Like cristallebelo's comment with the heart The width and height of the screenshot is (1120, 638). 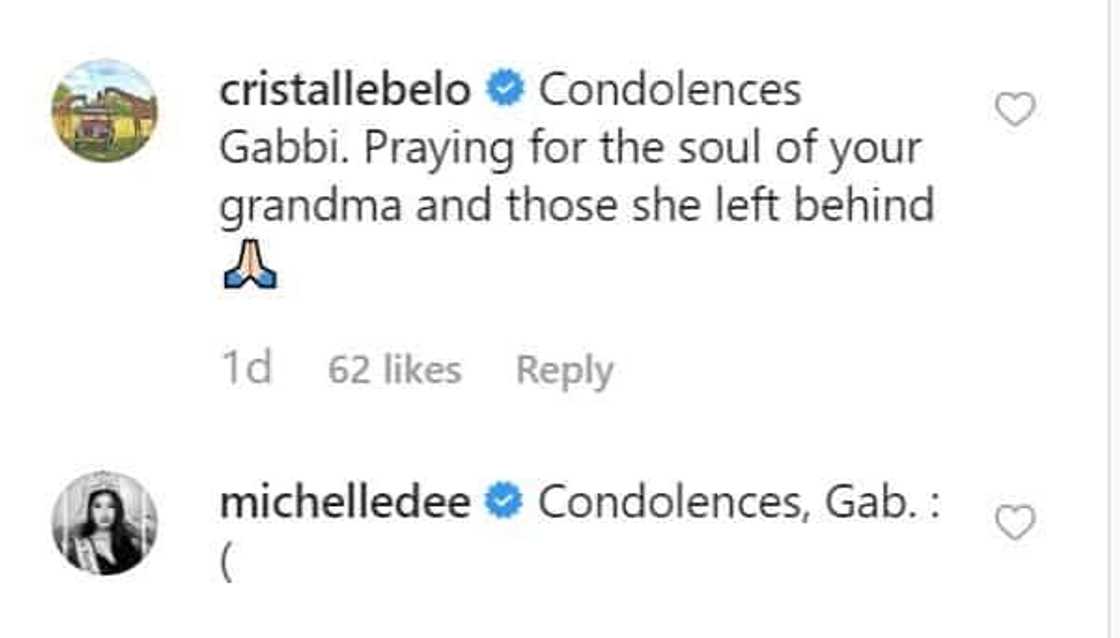point(1015,109)
